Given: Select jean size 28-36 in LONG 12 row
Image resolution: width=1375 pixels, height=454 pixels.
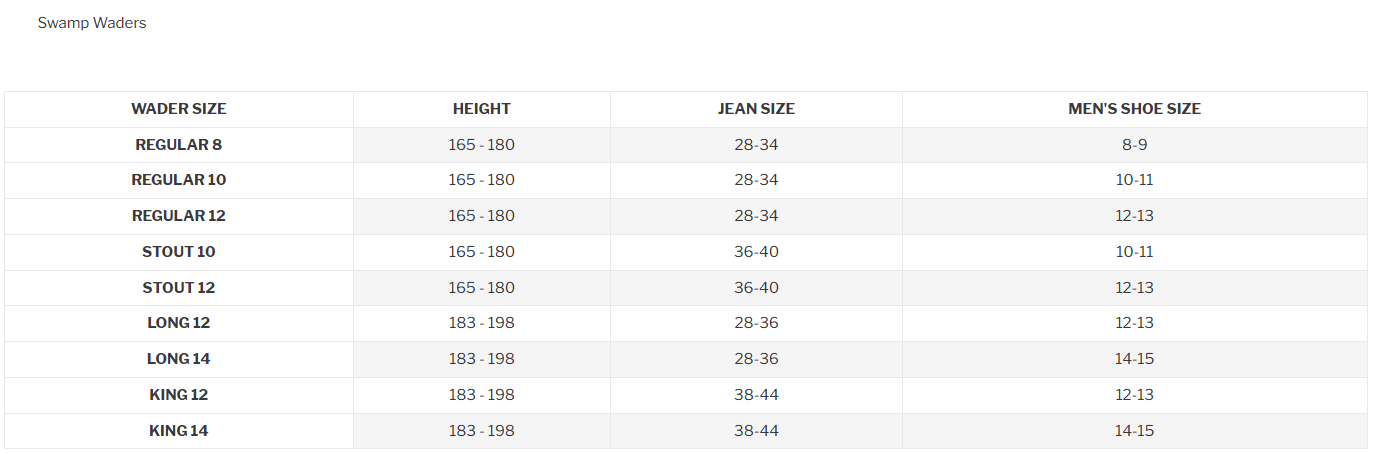Looking at the screenshot, I should point(756,323).
